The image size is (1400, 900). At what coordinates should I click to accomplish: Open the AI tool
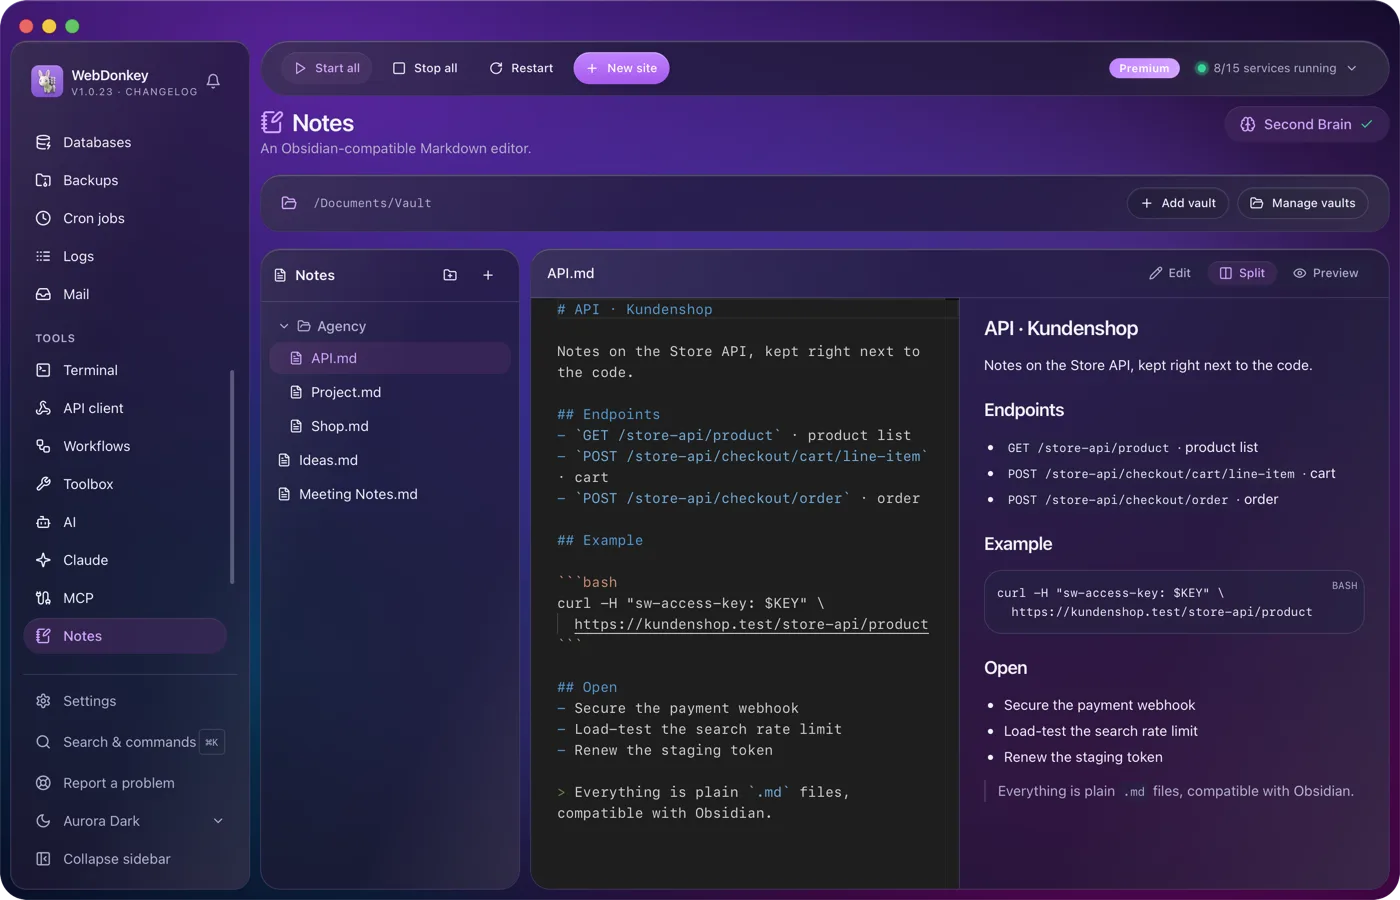tap(126, 522)
